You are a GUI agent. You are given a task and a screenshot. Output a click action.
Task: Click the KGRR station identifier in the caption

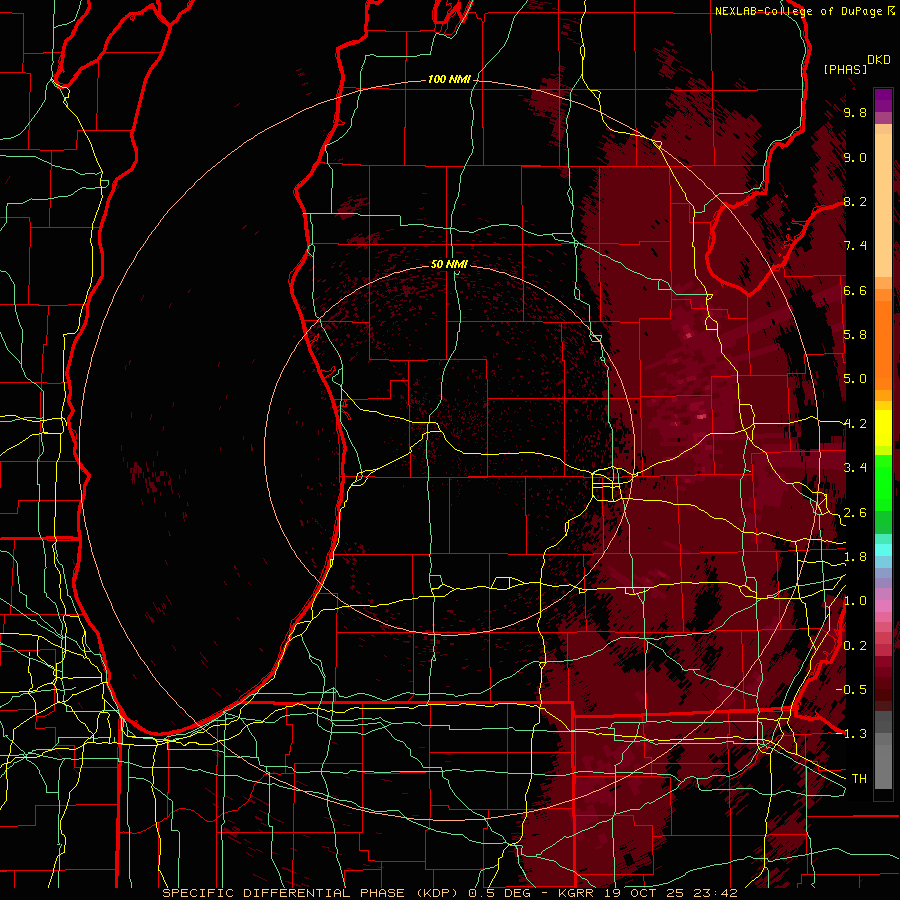click(578, 893)
